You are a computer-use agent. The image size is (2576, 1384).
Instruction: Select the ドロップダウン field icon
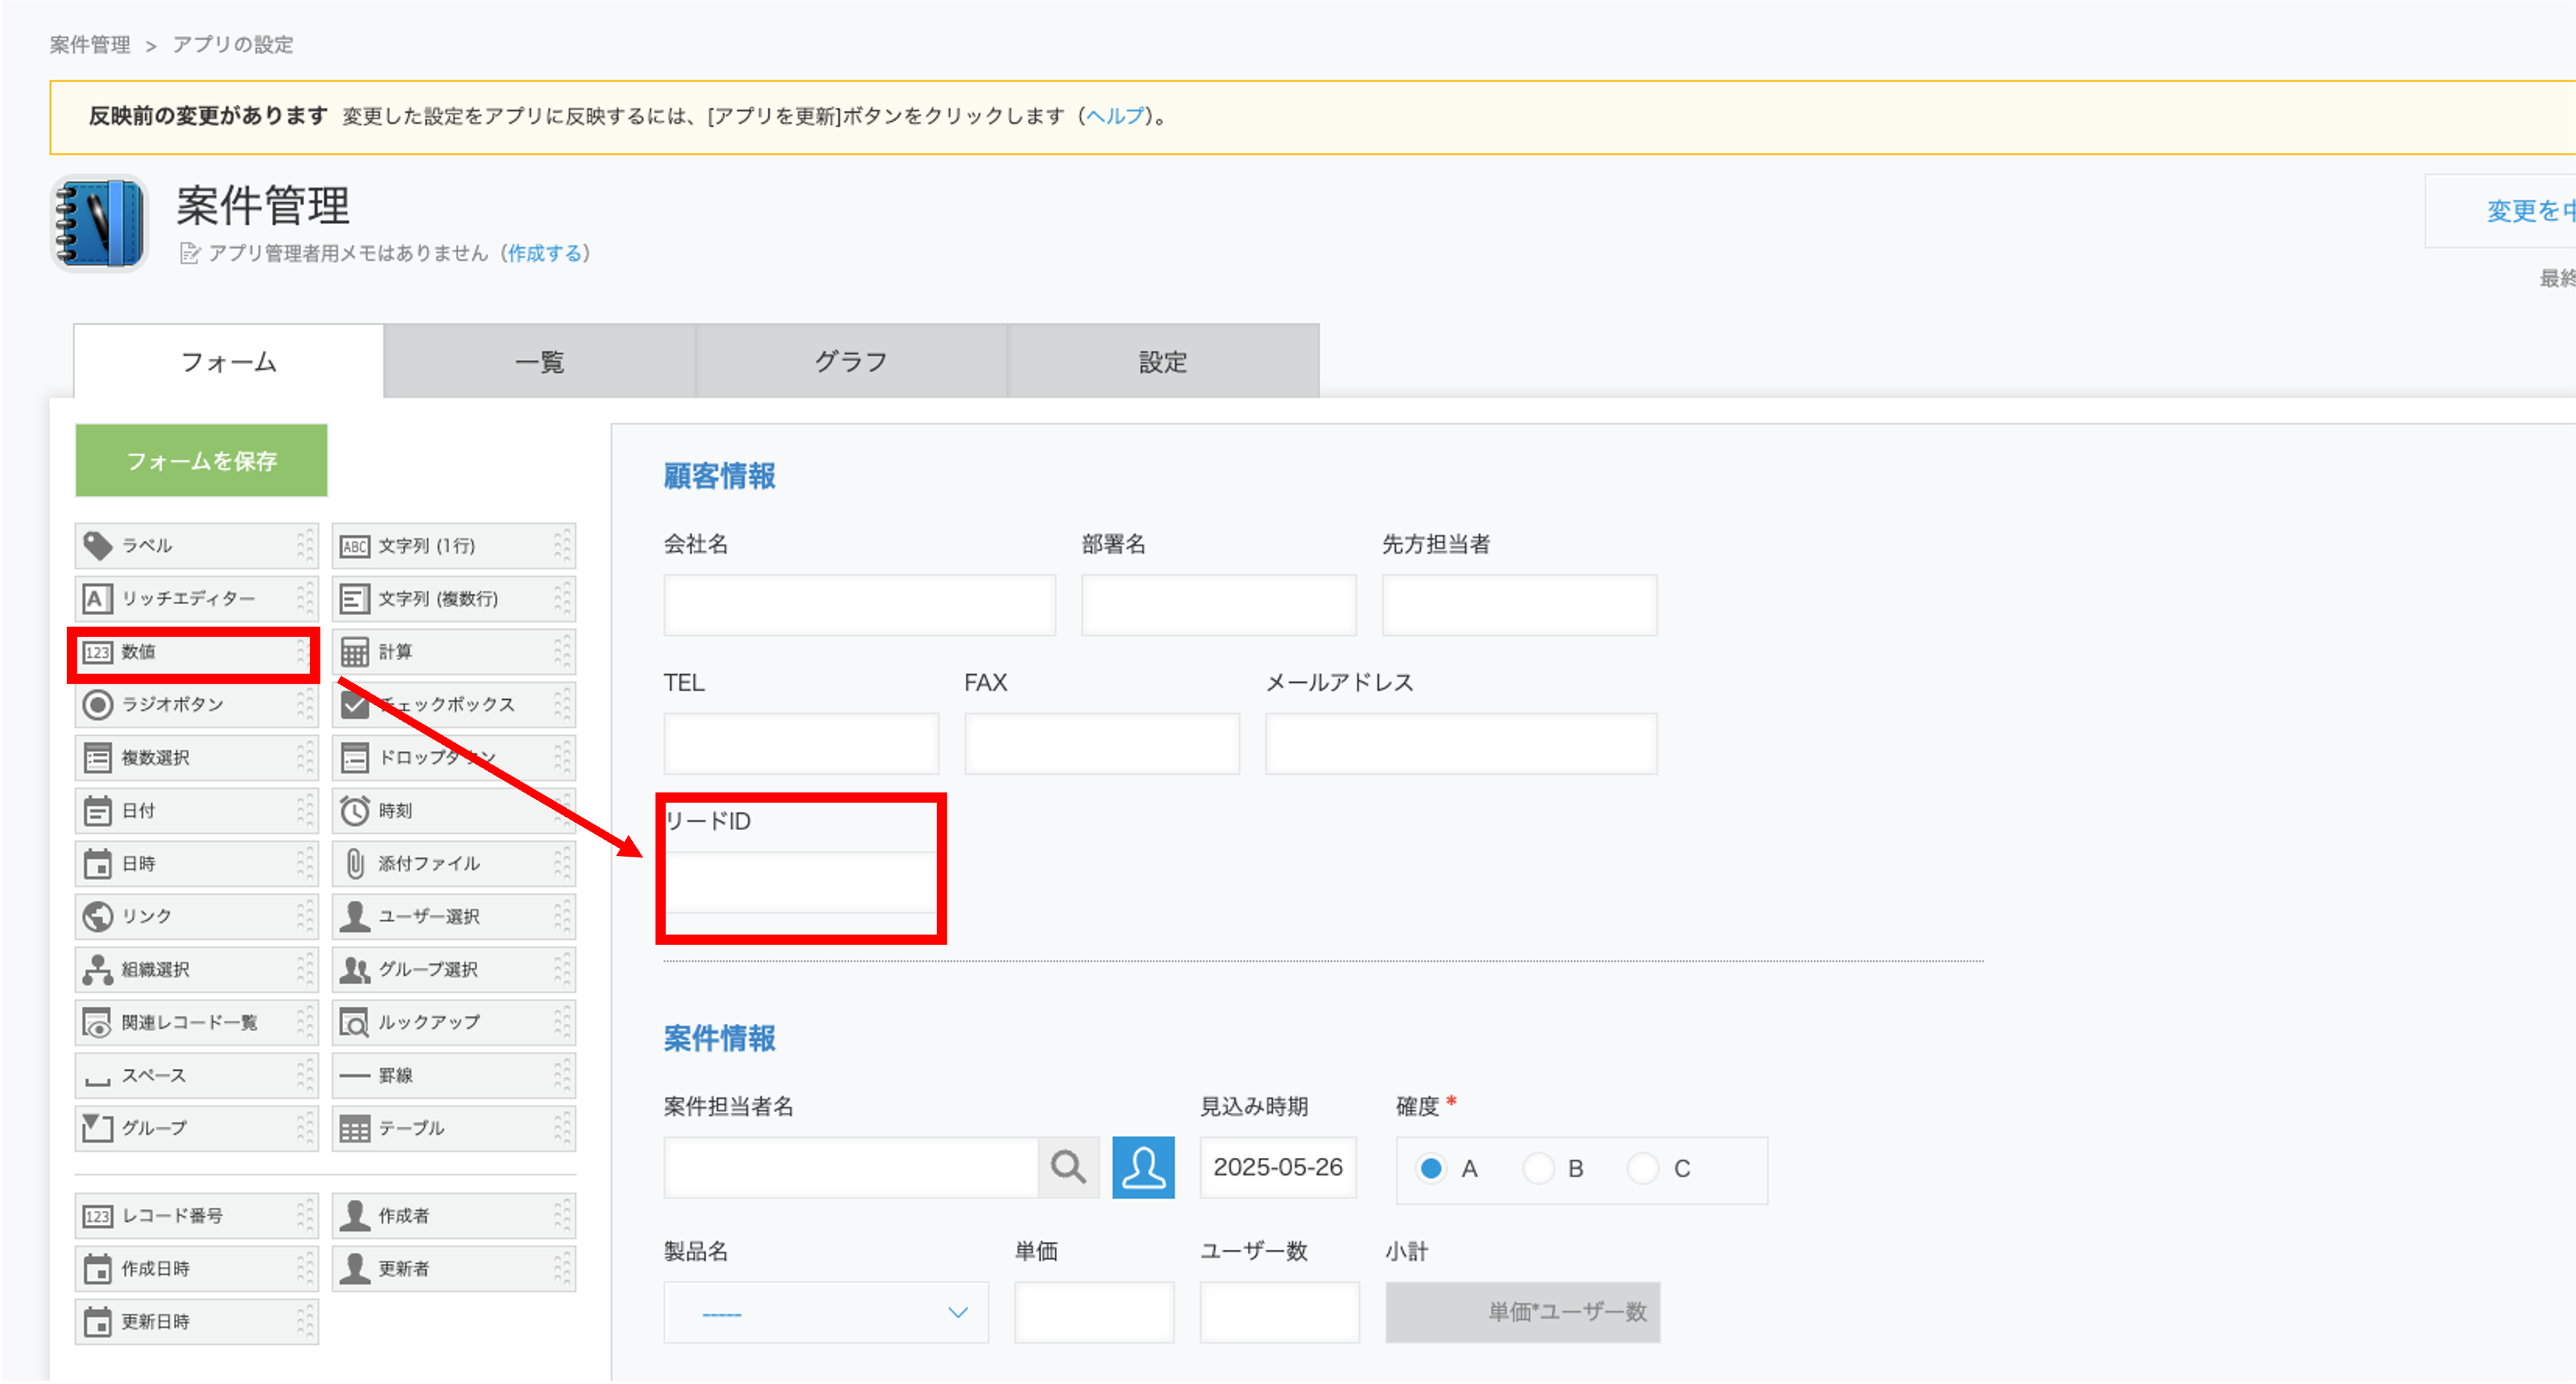click(x=354, y=758)
